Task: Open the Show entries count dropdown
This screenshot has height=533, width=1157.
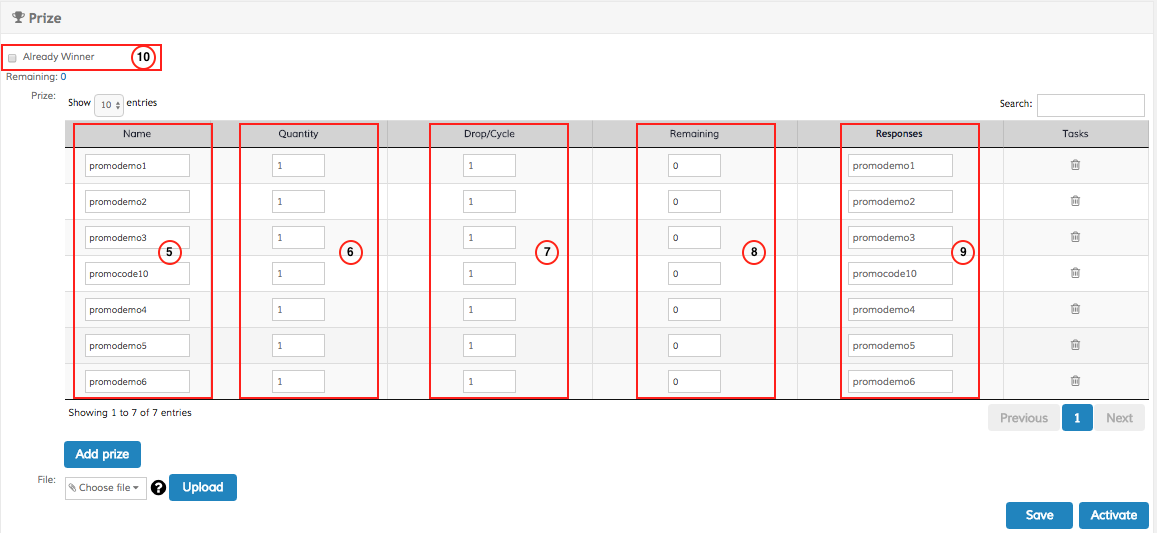Action: tap(109, 104)
